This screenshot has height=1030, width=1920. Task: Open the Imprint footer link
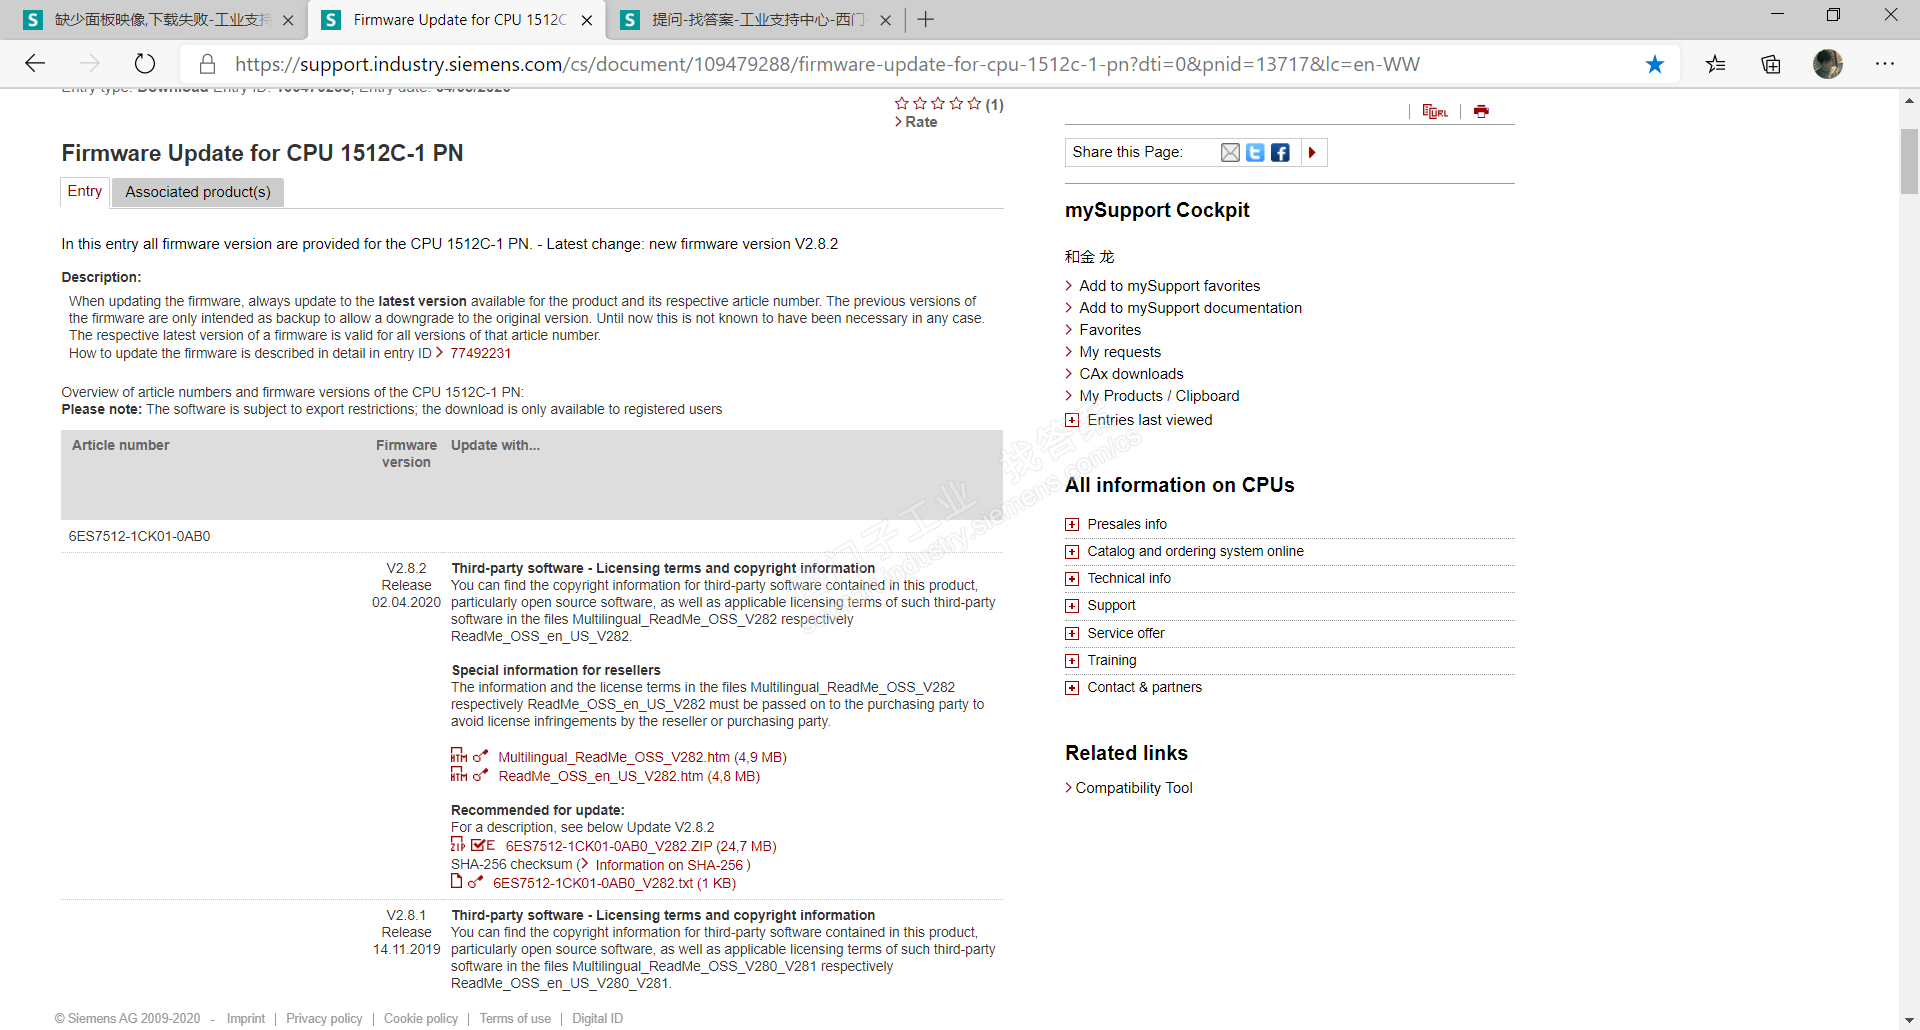[x=246, y=1018]
